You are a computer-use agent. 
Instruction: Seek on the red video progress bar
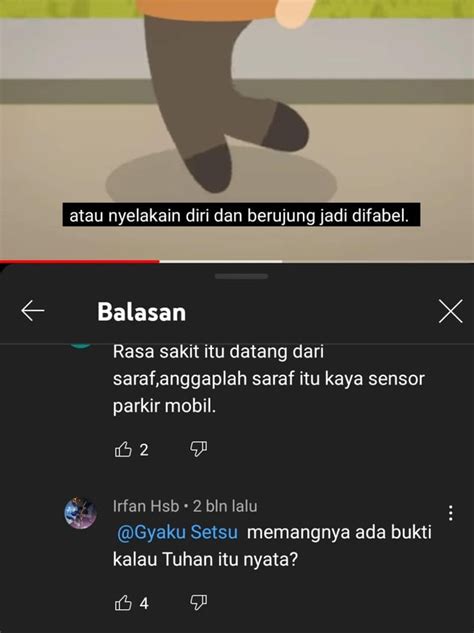coord(237,262)
